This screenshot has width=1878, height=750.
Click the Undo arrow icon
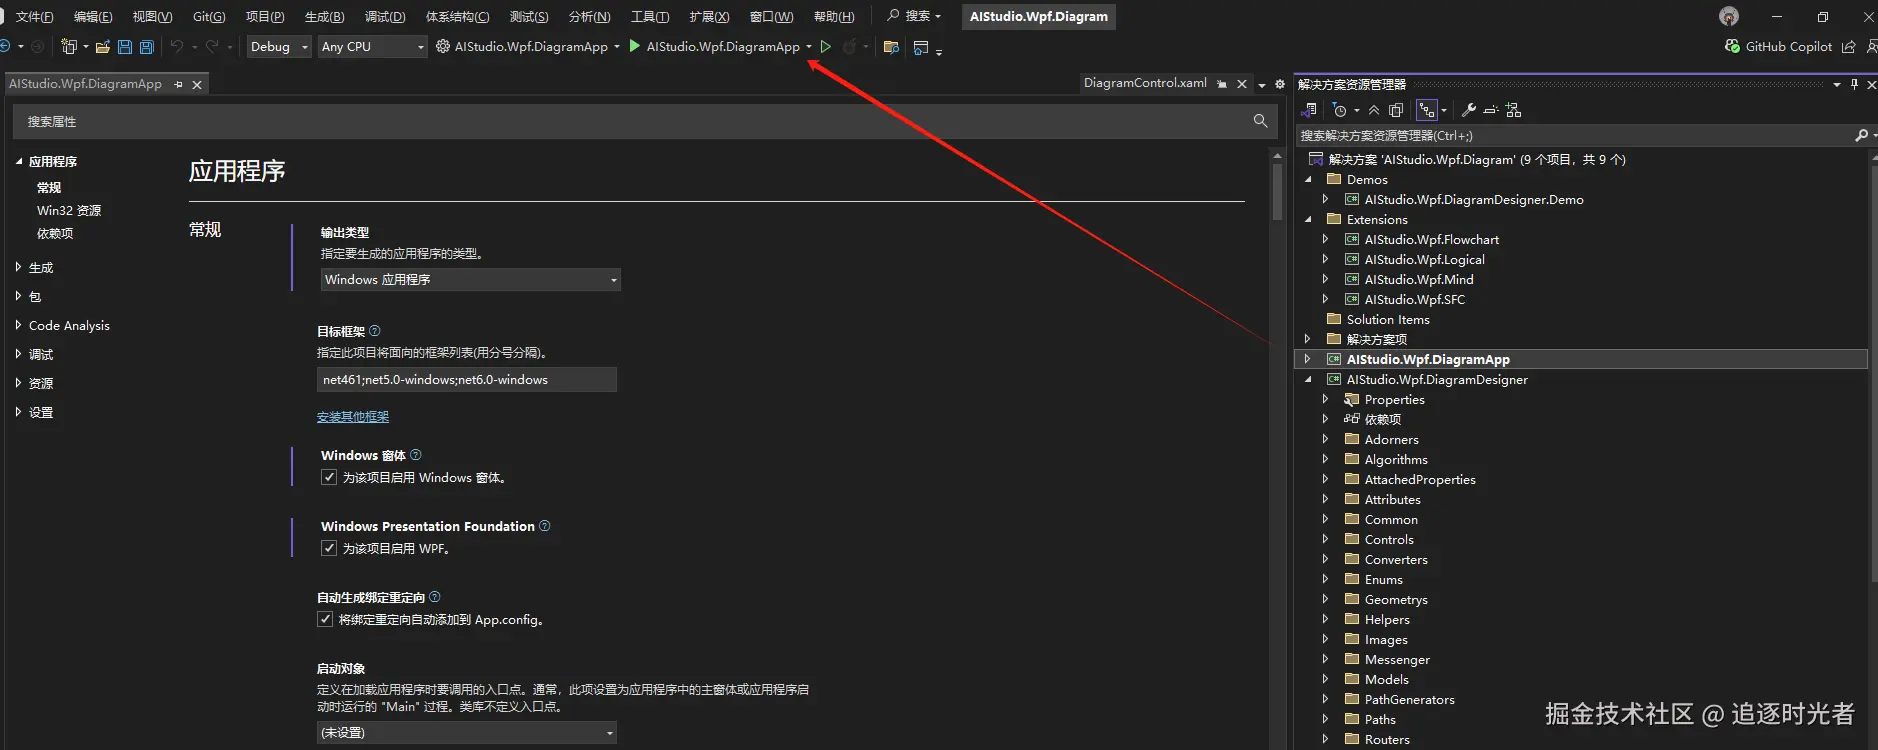(177, 47)
